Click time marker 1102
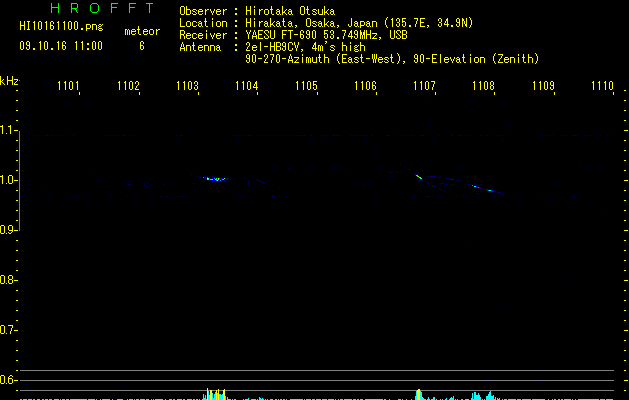 (x=128, y=85)
